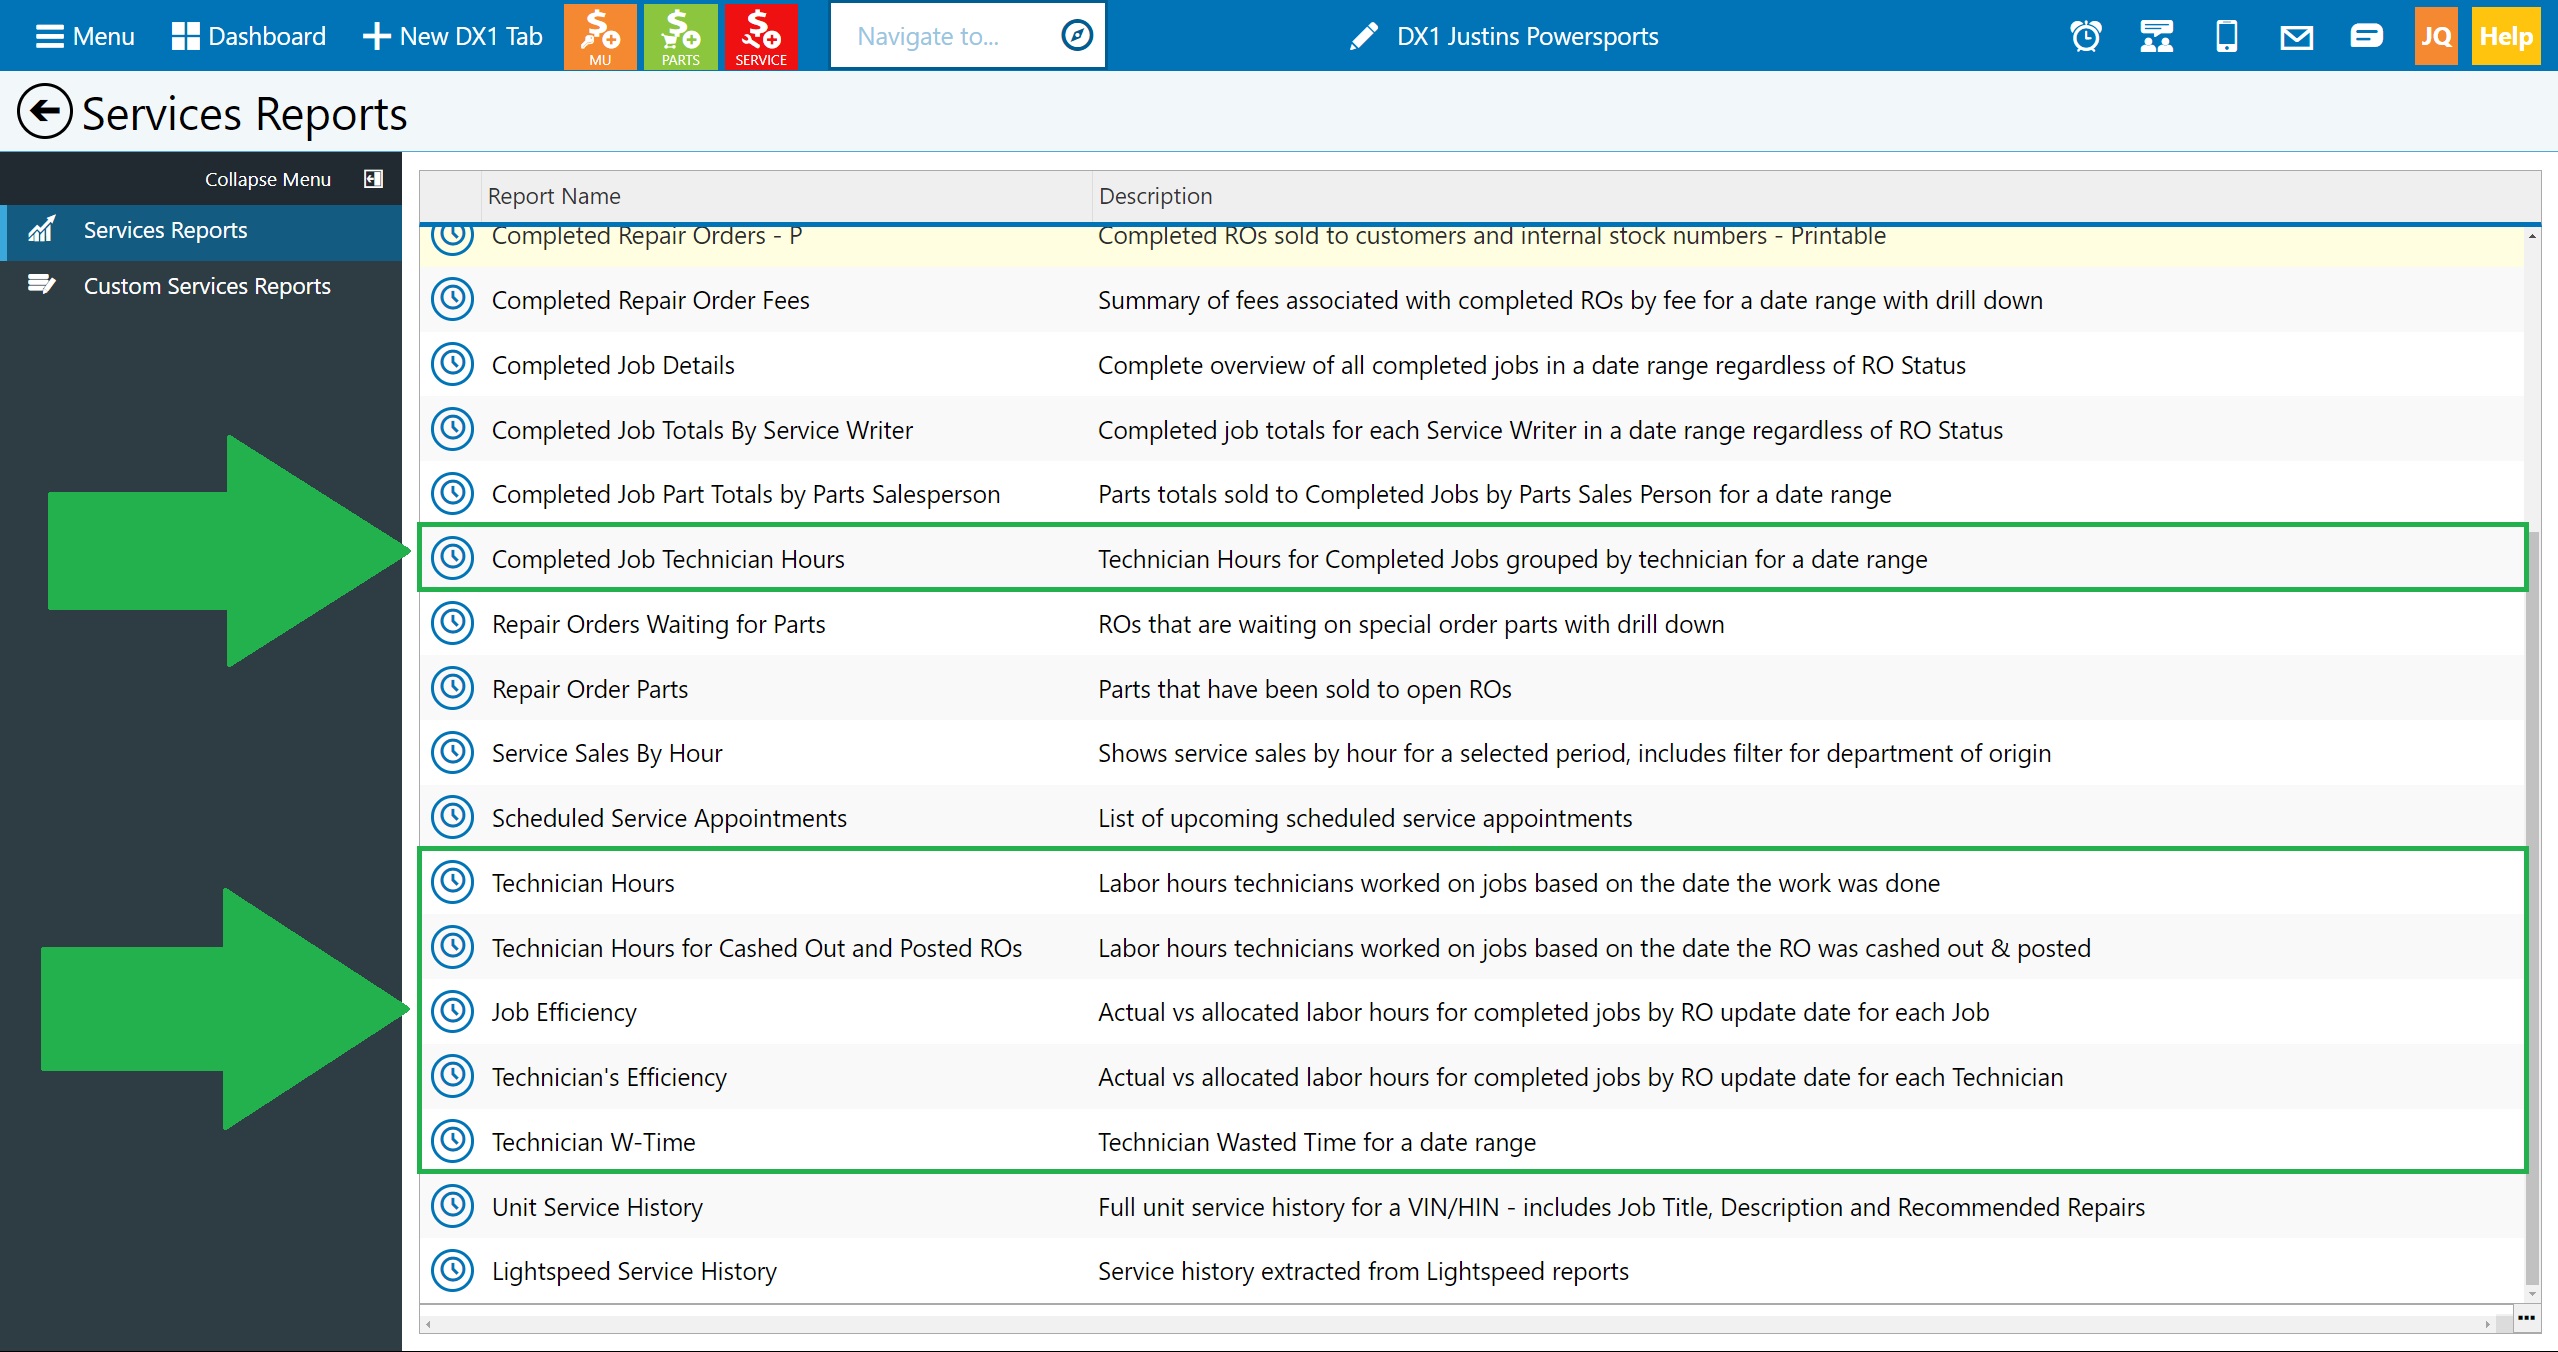Click the orange MU quick sale icon
The height and width of the screenshot is (1352, 2558).
click(600, 36)
